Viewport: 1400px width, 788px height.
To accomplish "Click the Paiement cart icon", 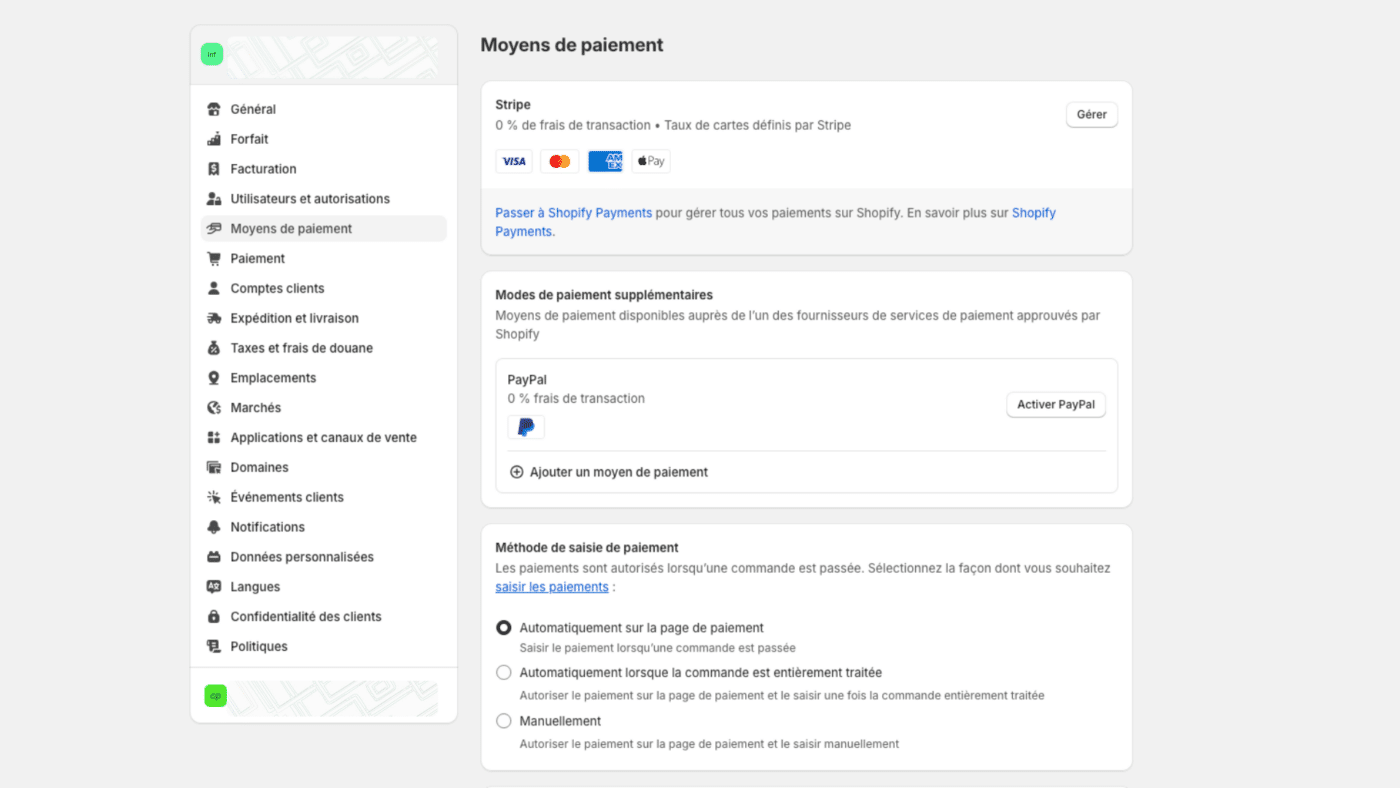I will pos(213,258).
